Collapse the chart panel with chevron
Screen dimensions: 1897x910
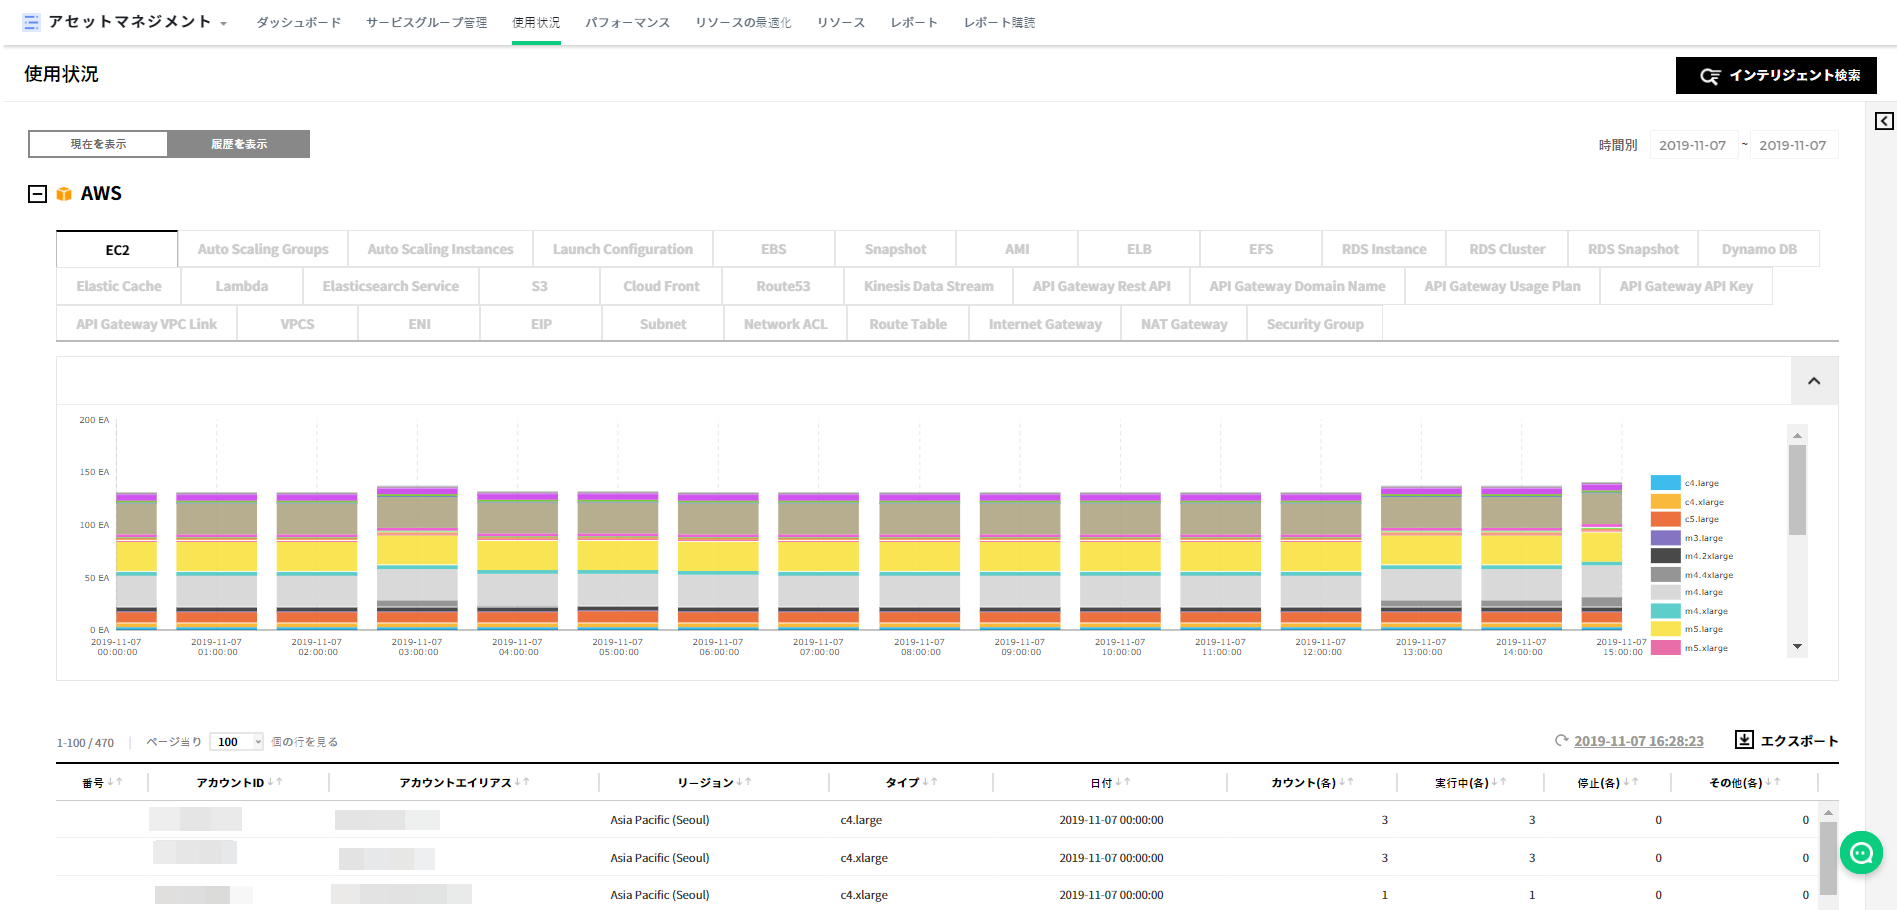coord(1814,381)
